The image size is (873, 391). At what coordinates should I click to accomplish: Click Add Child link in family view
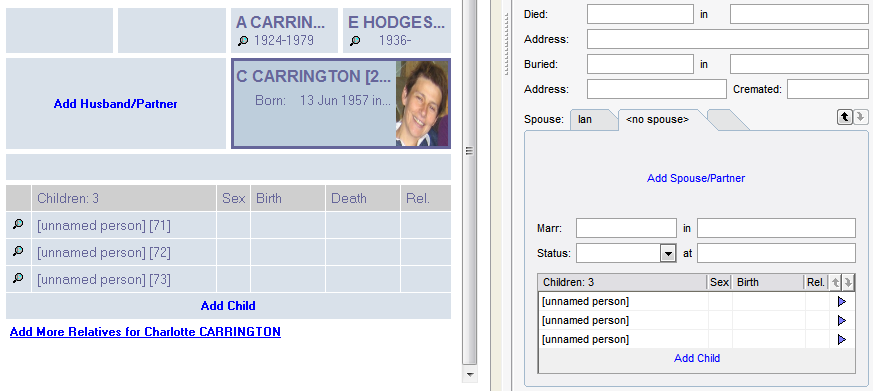[x=228, y=306]
